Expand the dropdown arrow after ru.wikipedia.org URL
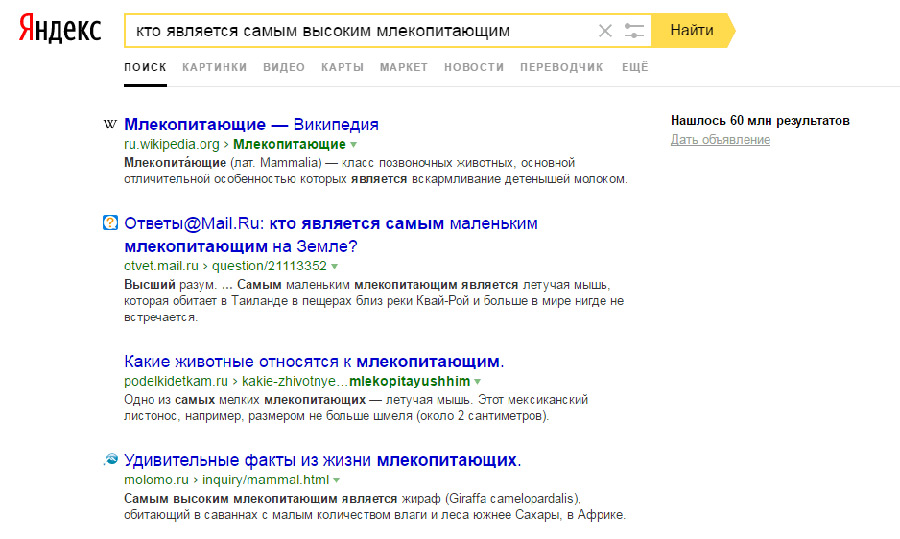Viewport: 900px width, 539px height. click(354, 145)
